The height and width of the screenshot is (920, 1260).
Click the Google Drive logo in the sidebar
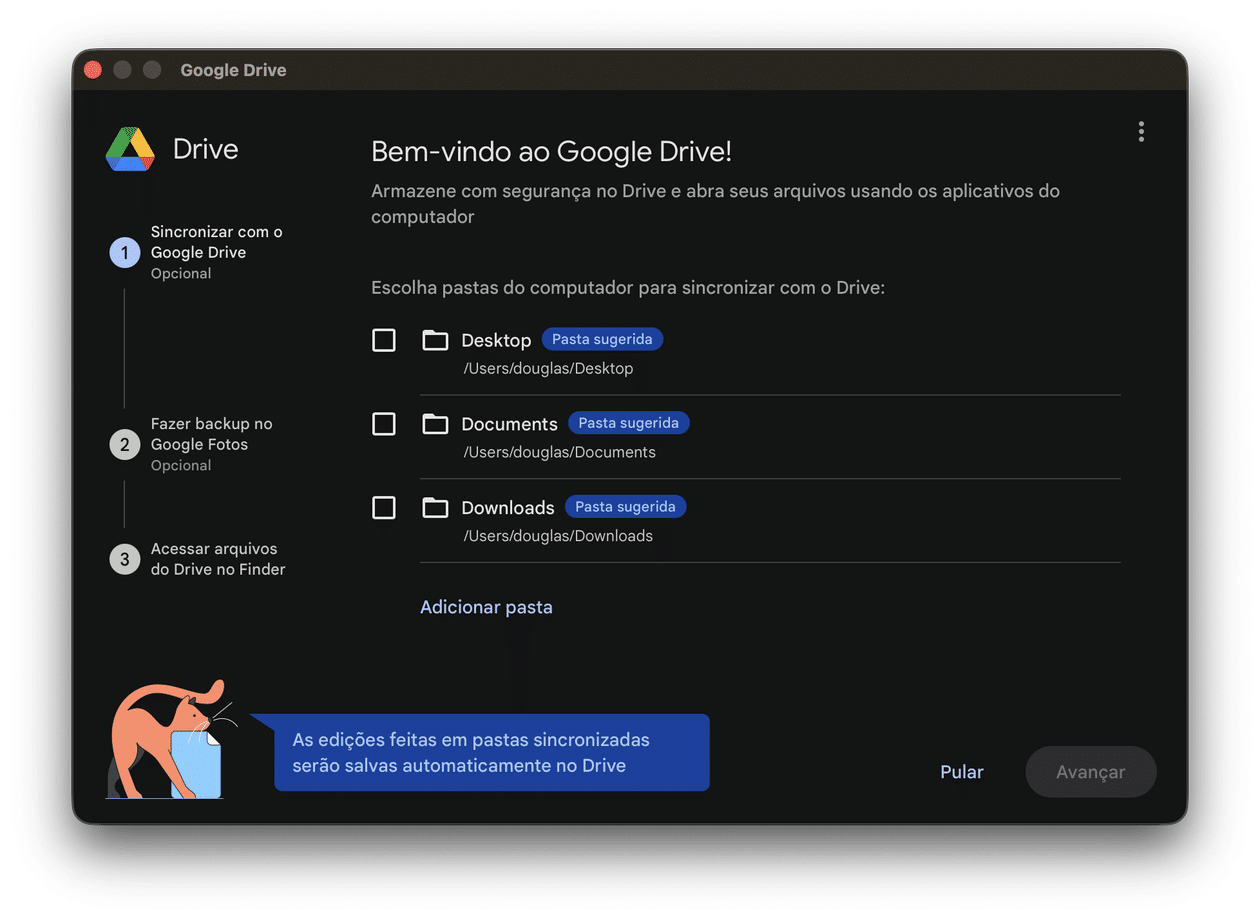click(x=130, y=147)
